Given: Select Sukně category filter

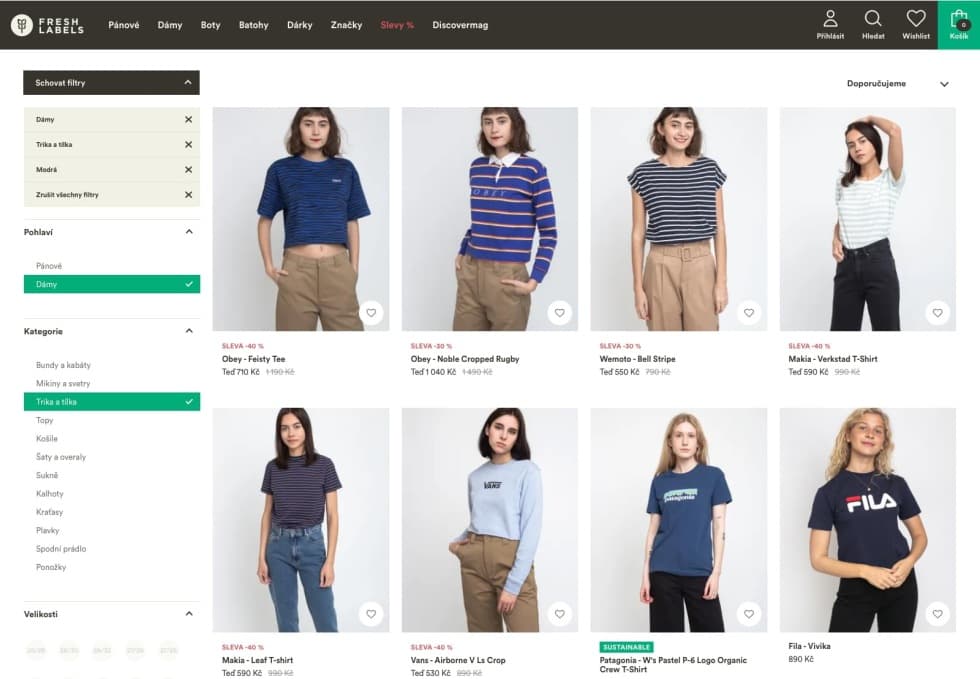Looking at the screenshot, I should 47,475.
